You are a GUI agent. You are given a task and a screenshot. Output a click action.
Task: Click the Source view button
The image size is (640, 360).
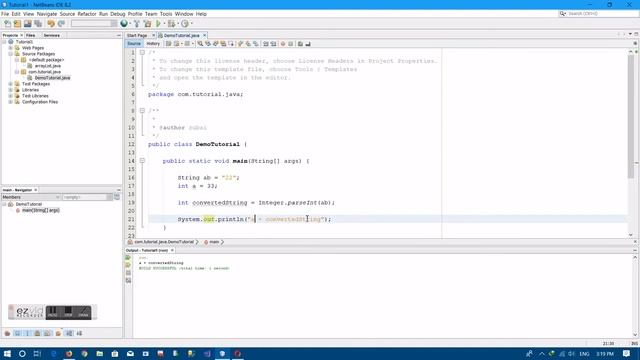click(134, 44)
